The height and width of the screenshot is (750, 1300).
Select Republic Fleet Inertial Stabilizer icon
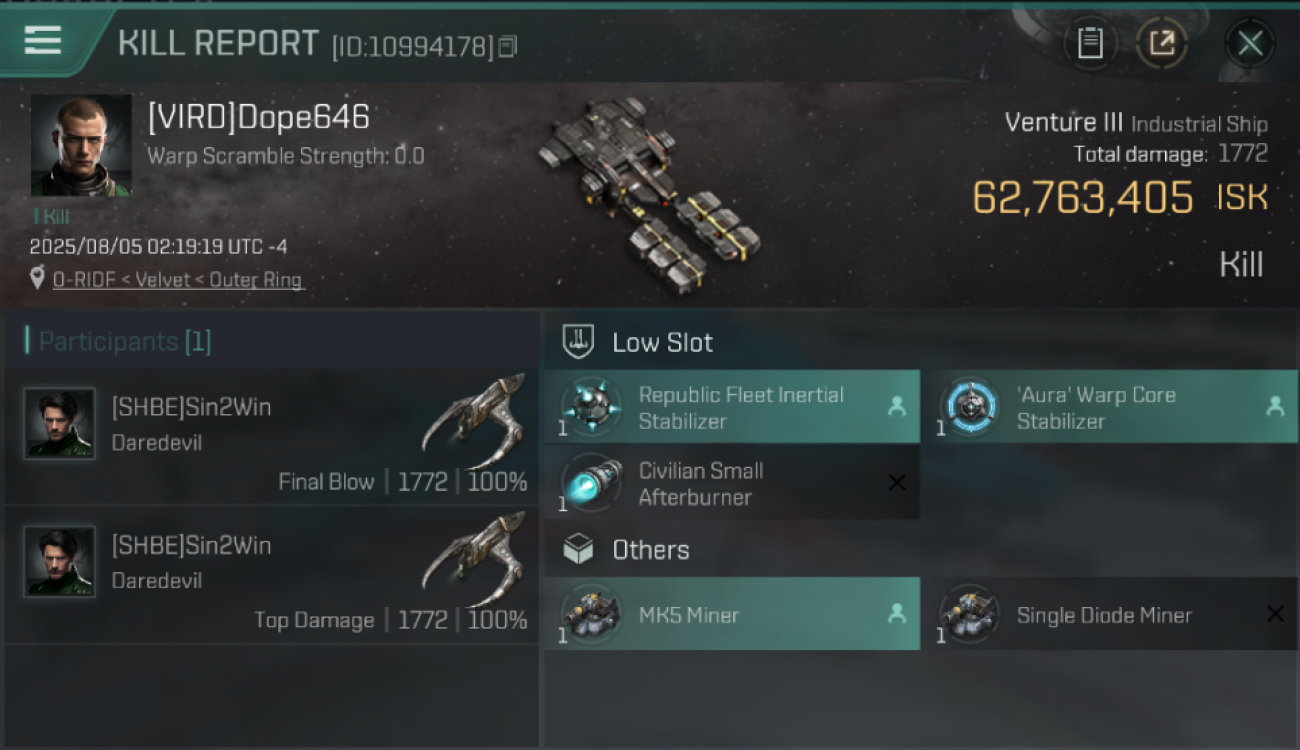click(592, 407)
